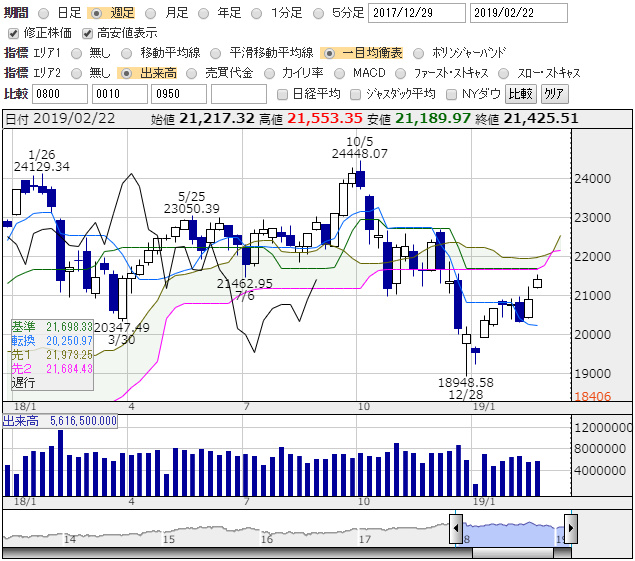Viewport: 635px width, 561px height.
Task: Select 平滑移動平均線 indicator
Action: coord(215,53)
